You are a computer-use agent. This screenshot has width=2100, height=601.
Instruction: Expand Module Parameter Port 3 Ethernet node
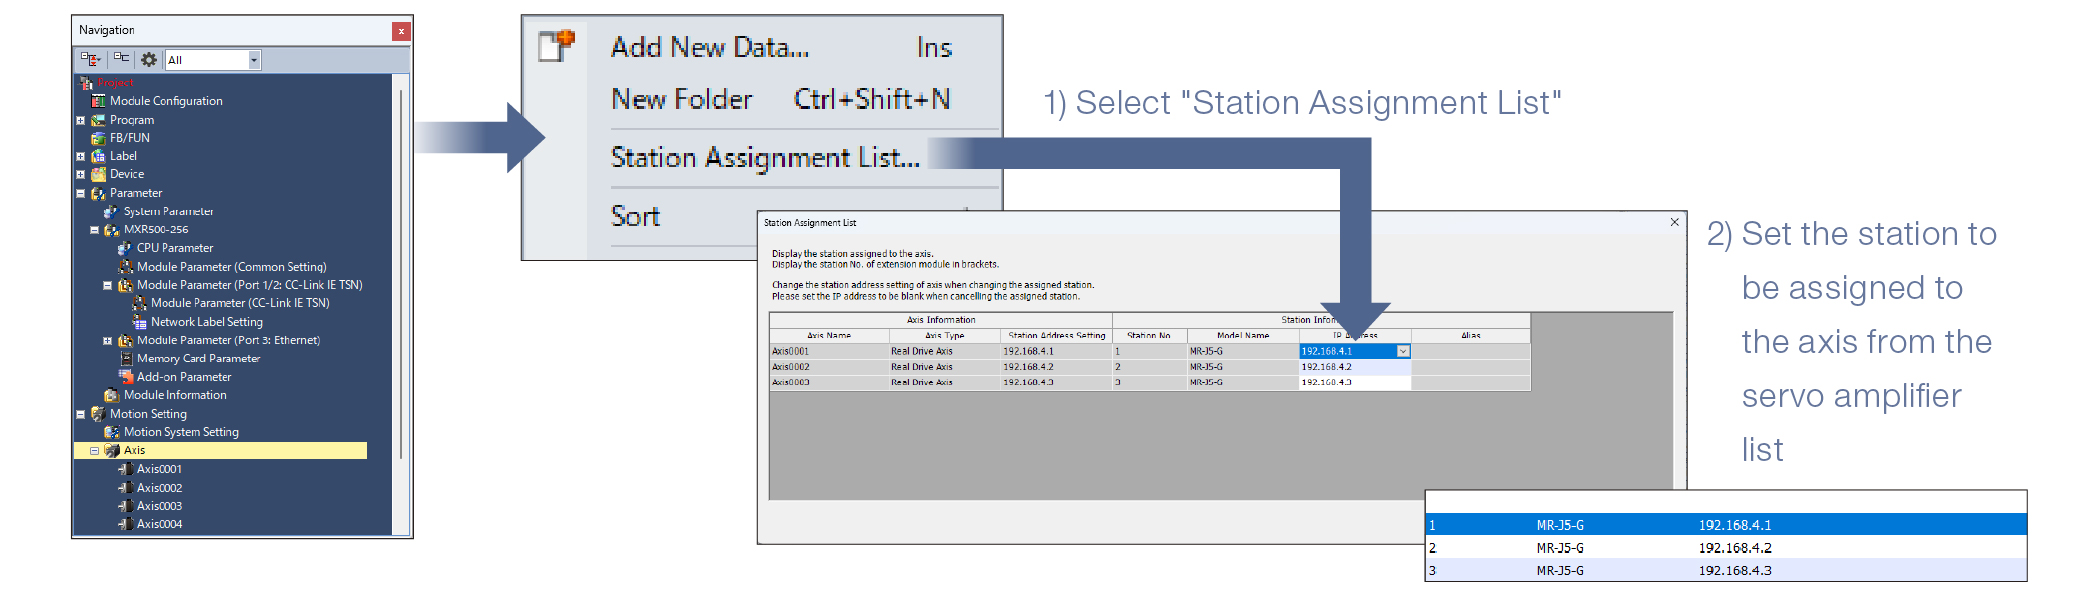pos(108,341)
